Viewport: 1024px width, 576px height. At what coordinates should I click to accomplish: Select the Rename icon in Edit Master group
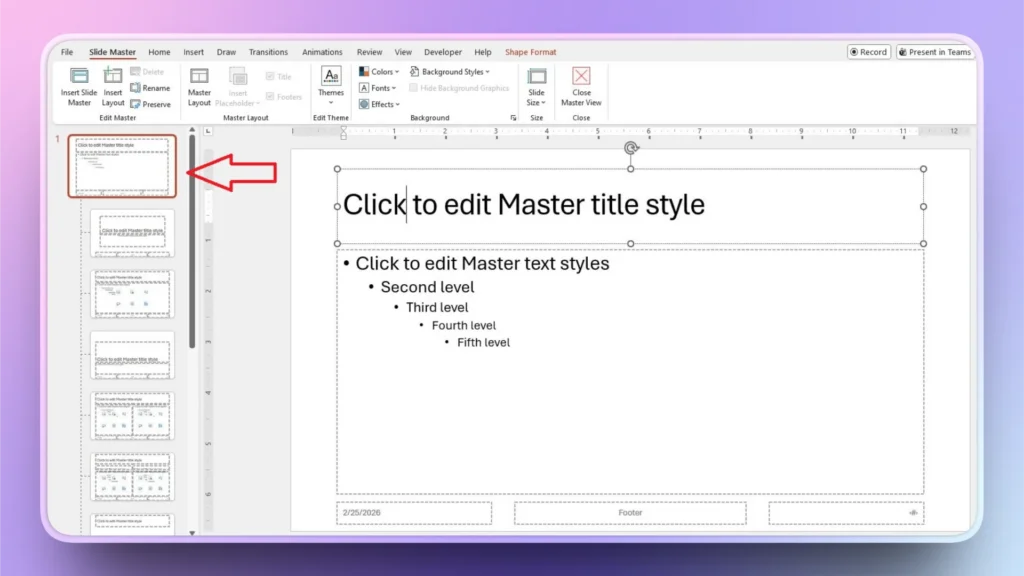pyautogui.click(x=151, y=88)
